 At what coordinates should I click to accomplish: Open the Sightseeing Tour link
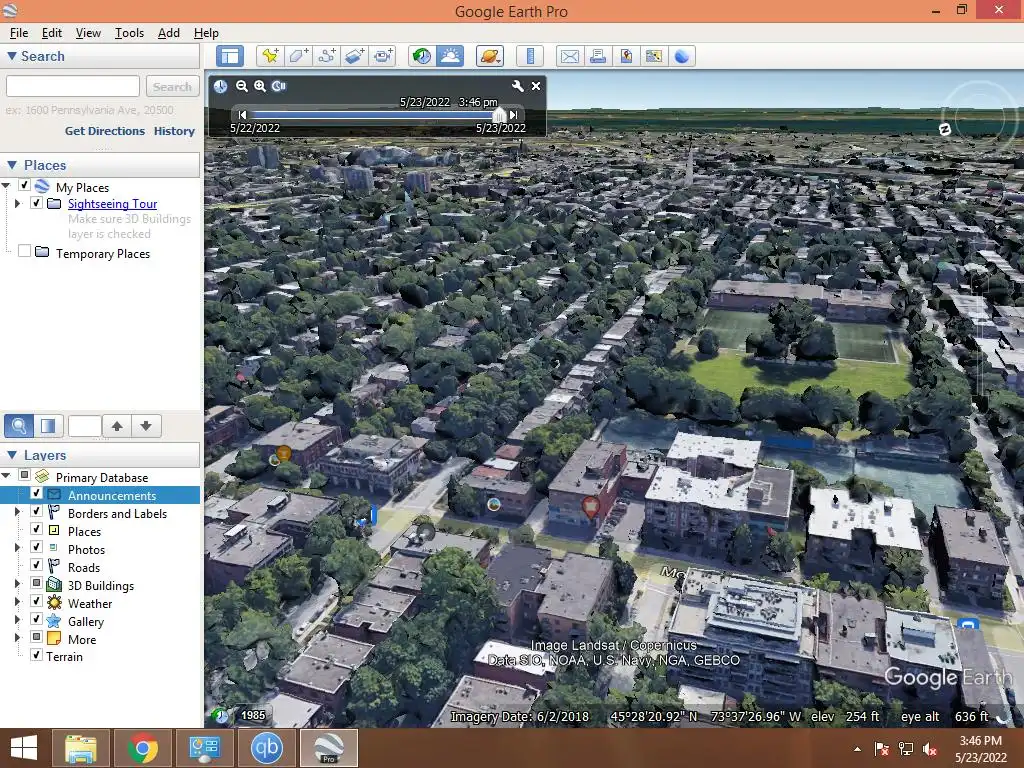(x=112, y=204)
